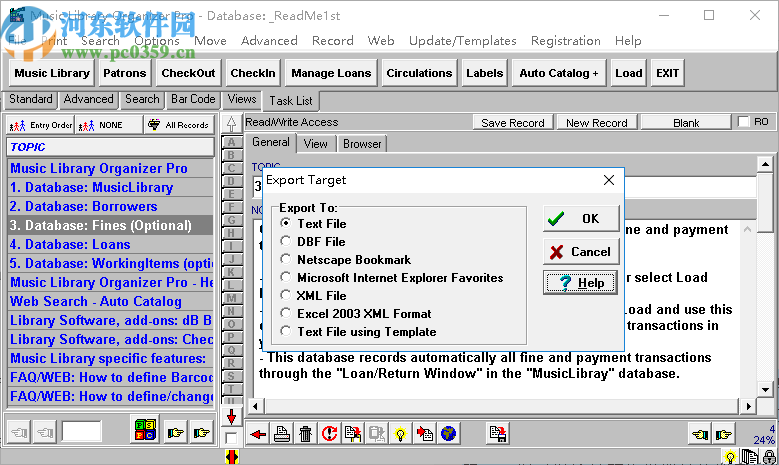This screenshot has height=465, width=779.
Task: Switch to the Bar Code tab
Action: click(x=193, y=99)
